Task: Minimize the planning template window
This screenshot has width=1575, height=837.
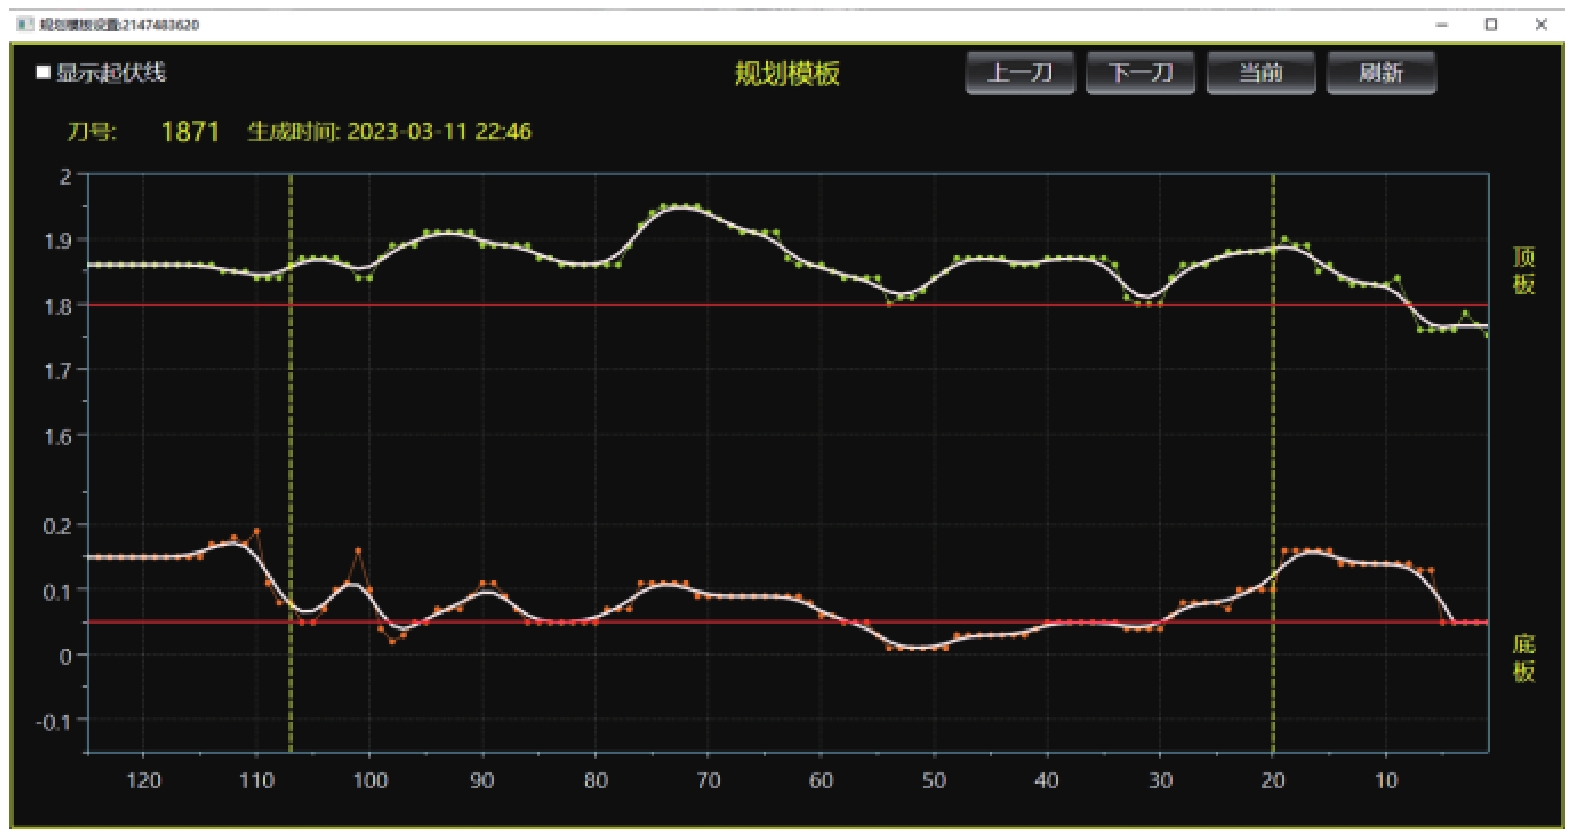Action: [x=1441, y=25]
